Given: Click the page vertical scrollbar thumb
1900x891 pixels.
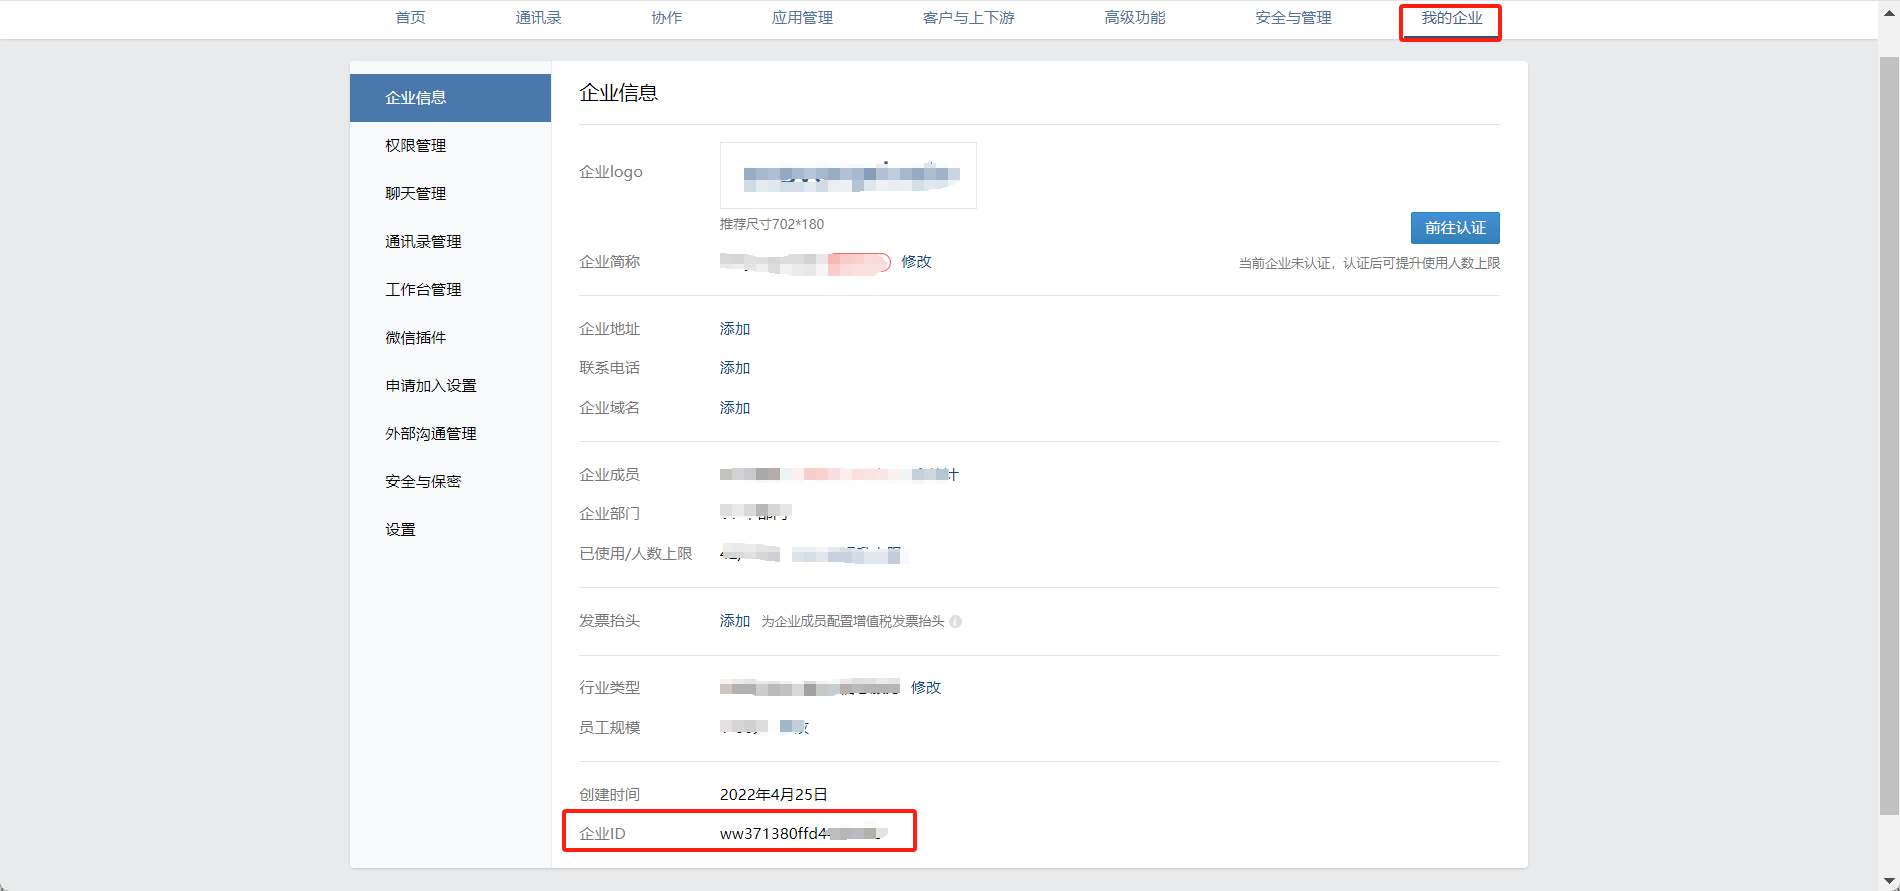Looking at the screenshot, I should [1889, 435].
